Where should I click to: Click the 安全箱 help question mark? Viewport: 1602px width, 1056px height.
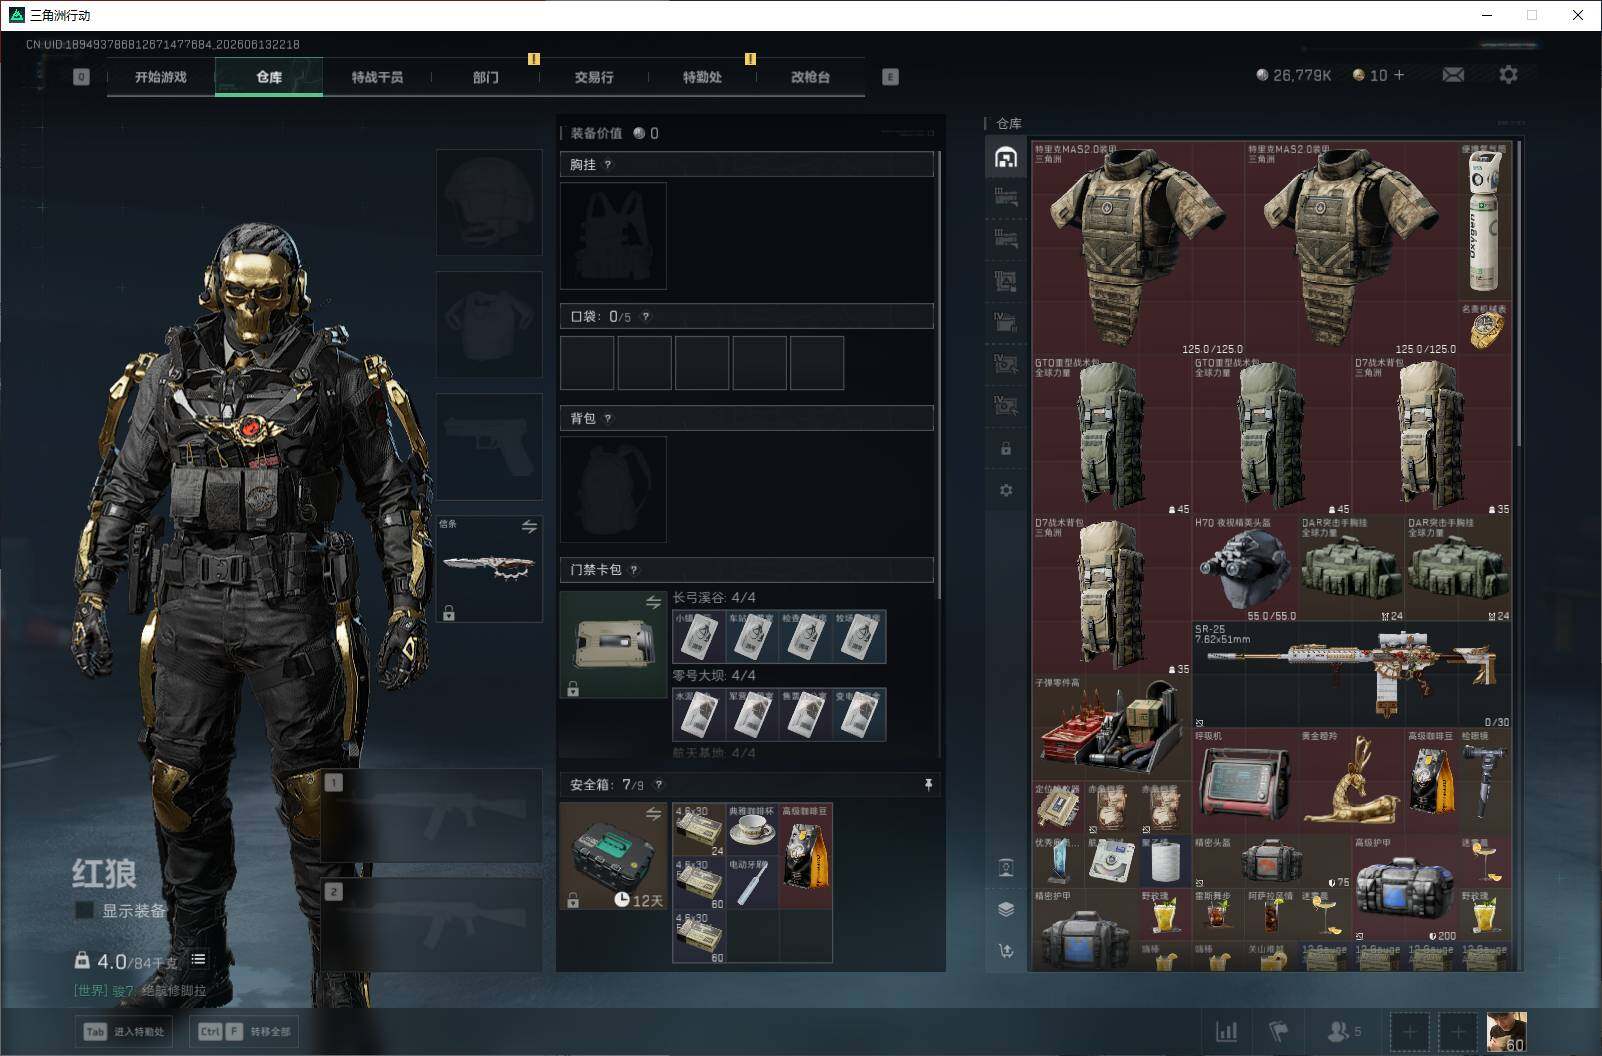point(658,785)
